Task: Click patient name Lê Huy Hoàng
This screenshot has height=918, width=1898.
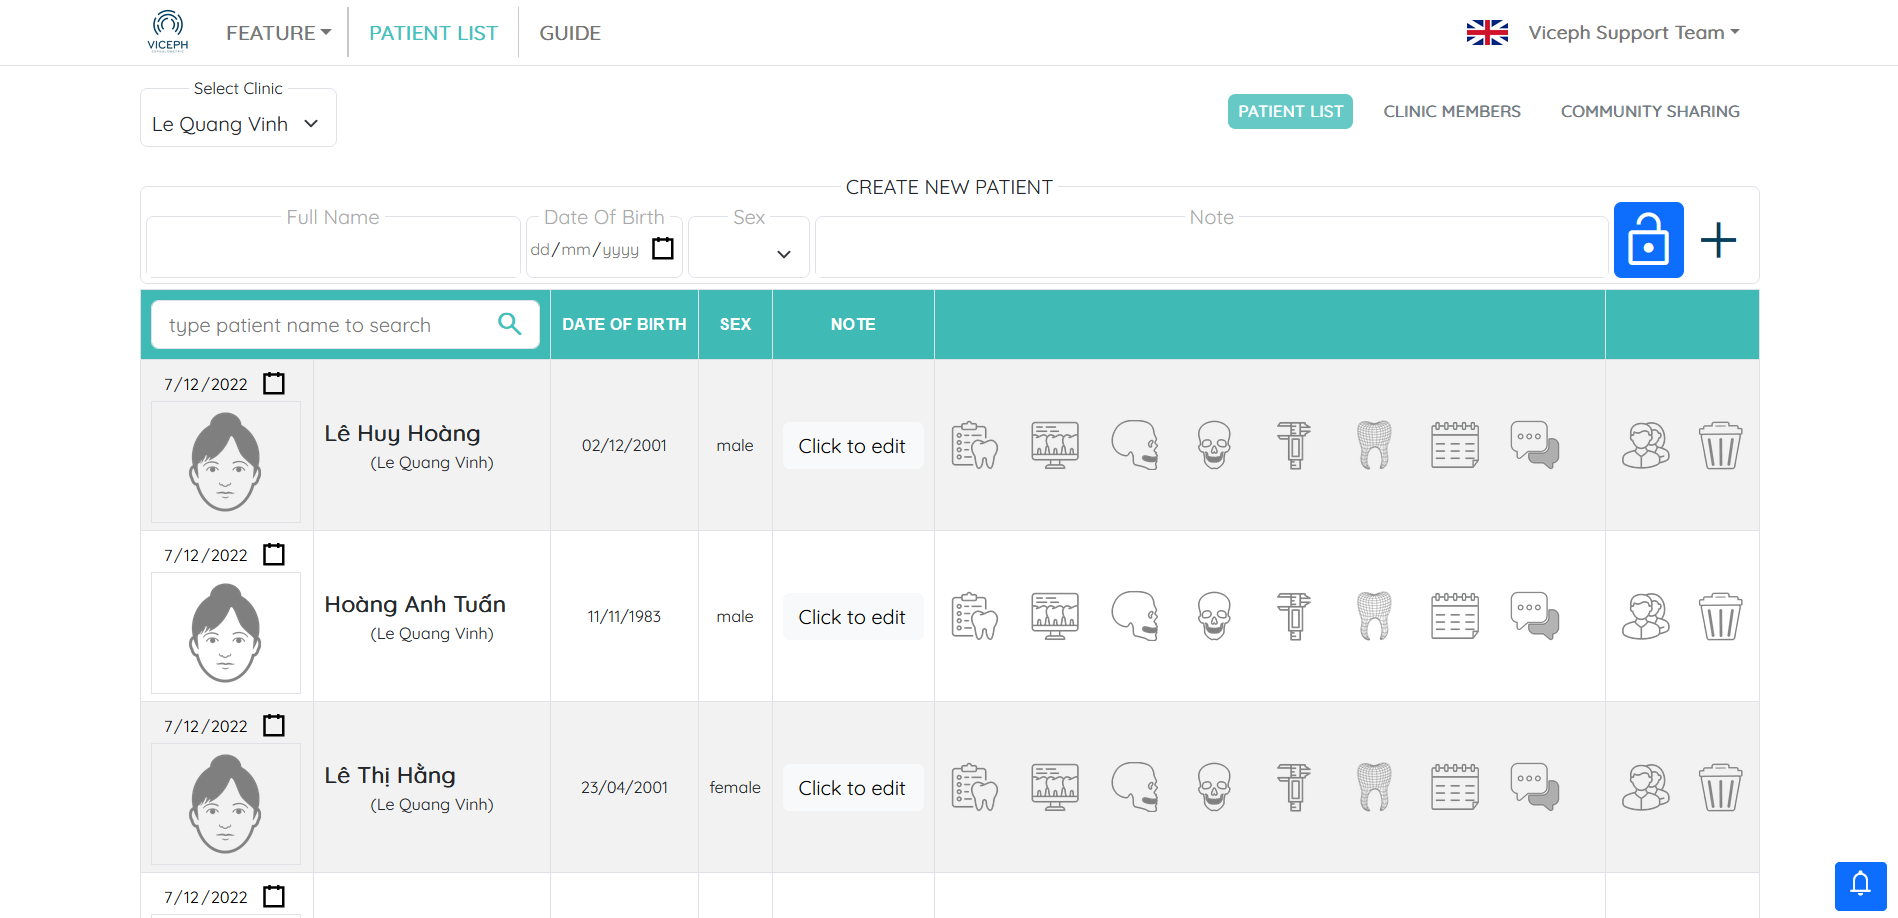Action: point(402,433)
